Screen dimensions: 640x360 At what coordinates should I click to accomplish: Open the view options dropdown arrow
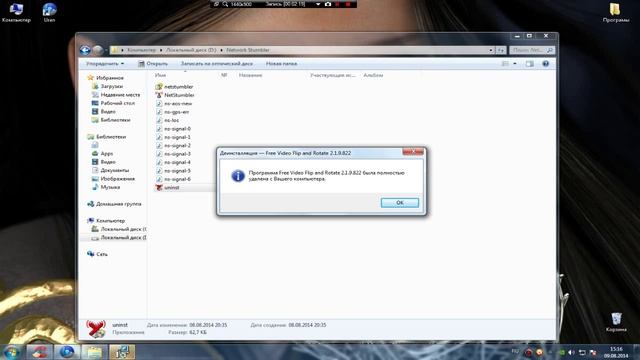click(x=515, y=64)
